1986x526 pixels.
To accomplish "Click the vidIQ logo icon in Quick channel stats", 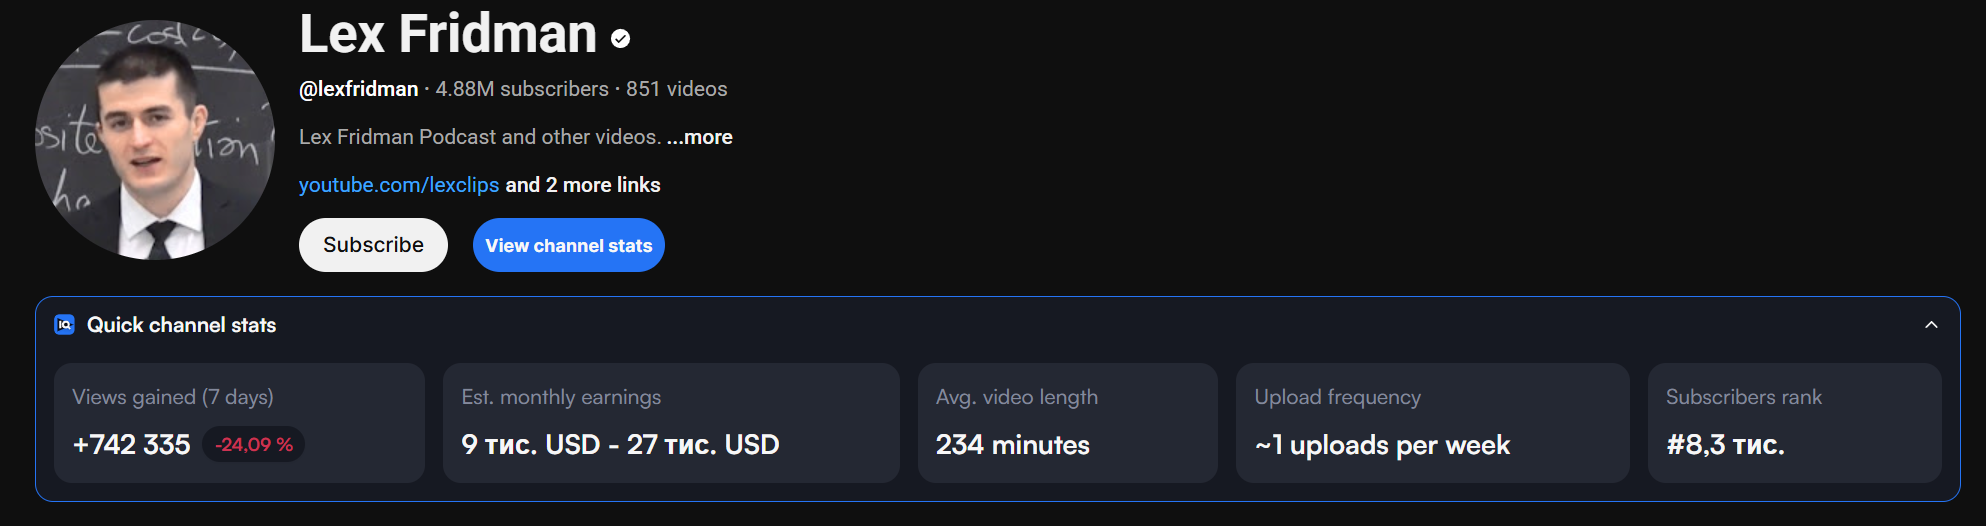I will 65,325.
